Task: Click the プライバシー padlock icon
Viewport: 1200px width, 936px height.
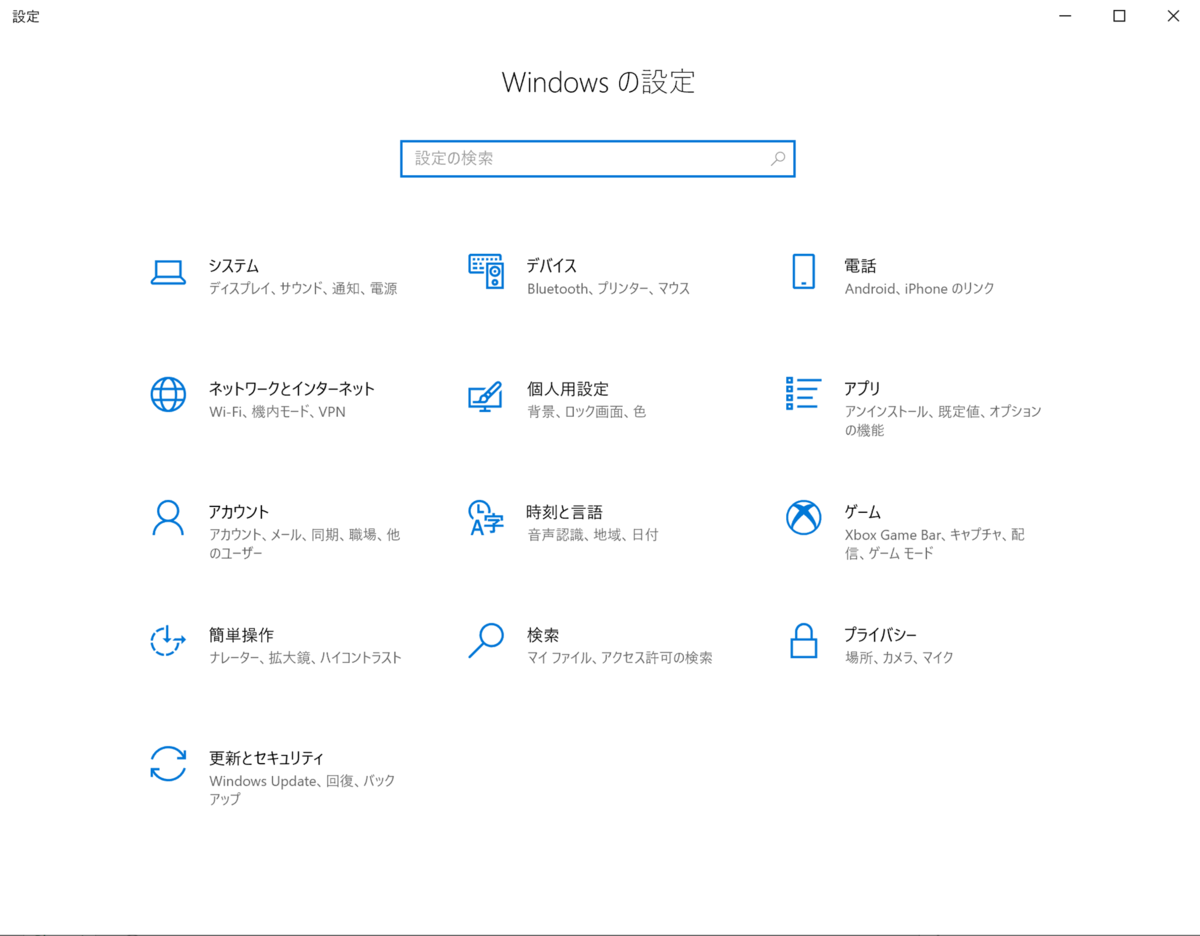Action: [803, 641]
